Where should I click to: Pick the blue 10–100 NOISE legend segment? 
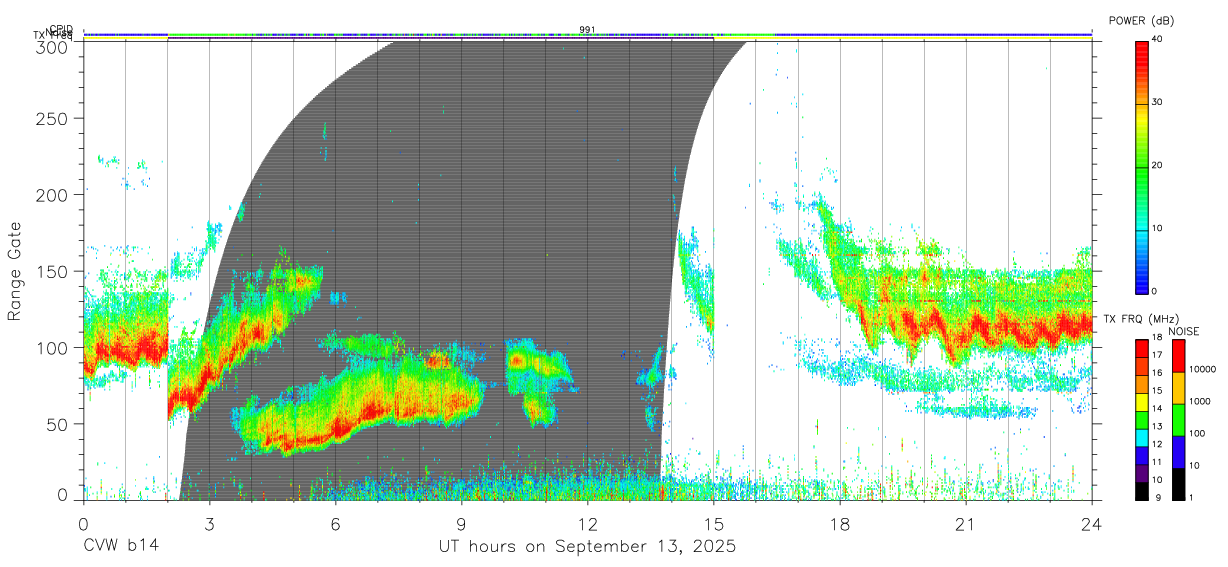1178,452
